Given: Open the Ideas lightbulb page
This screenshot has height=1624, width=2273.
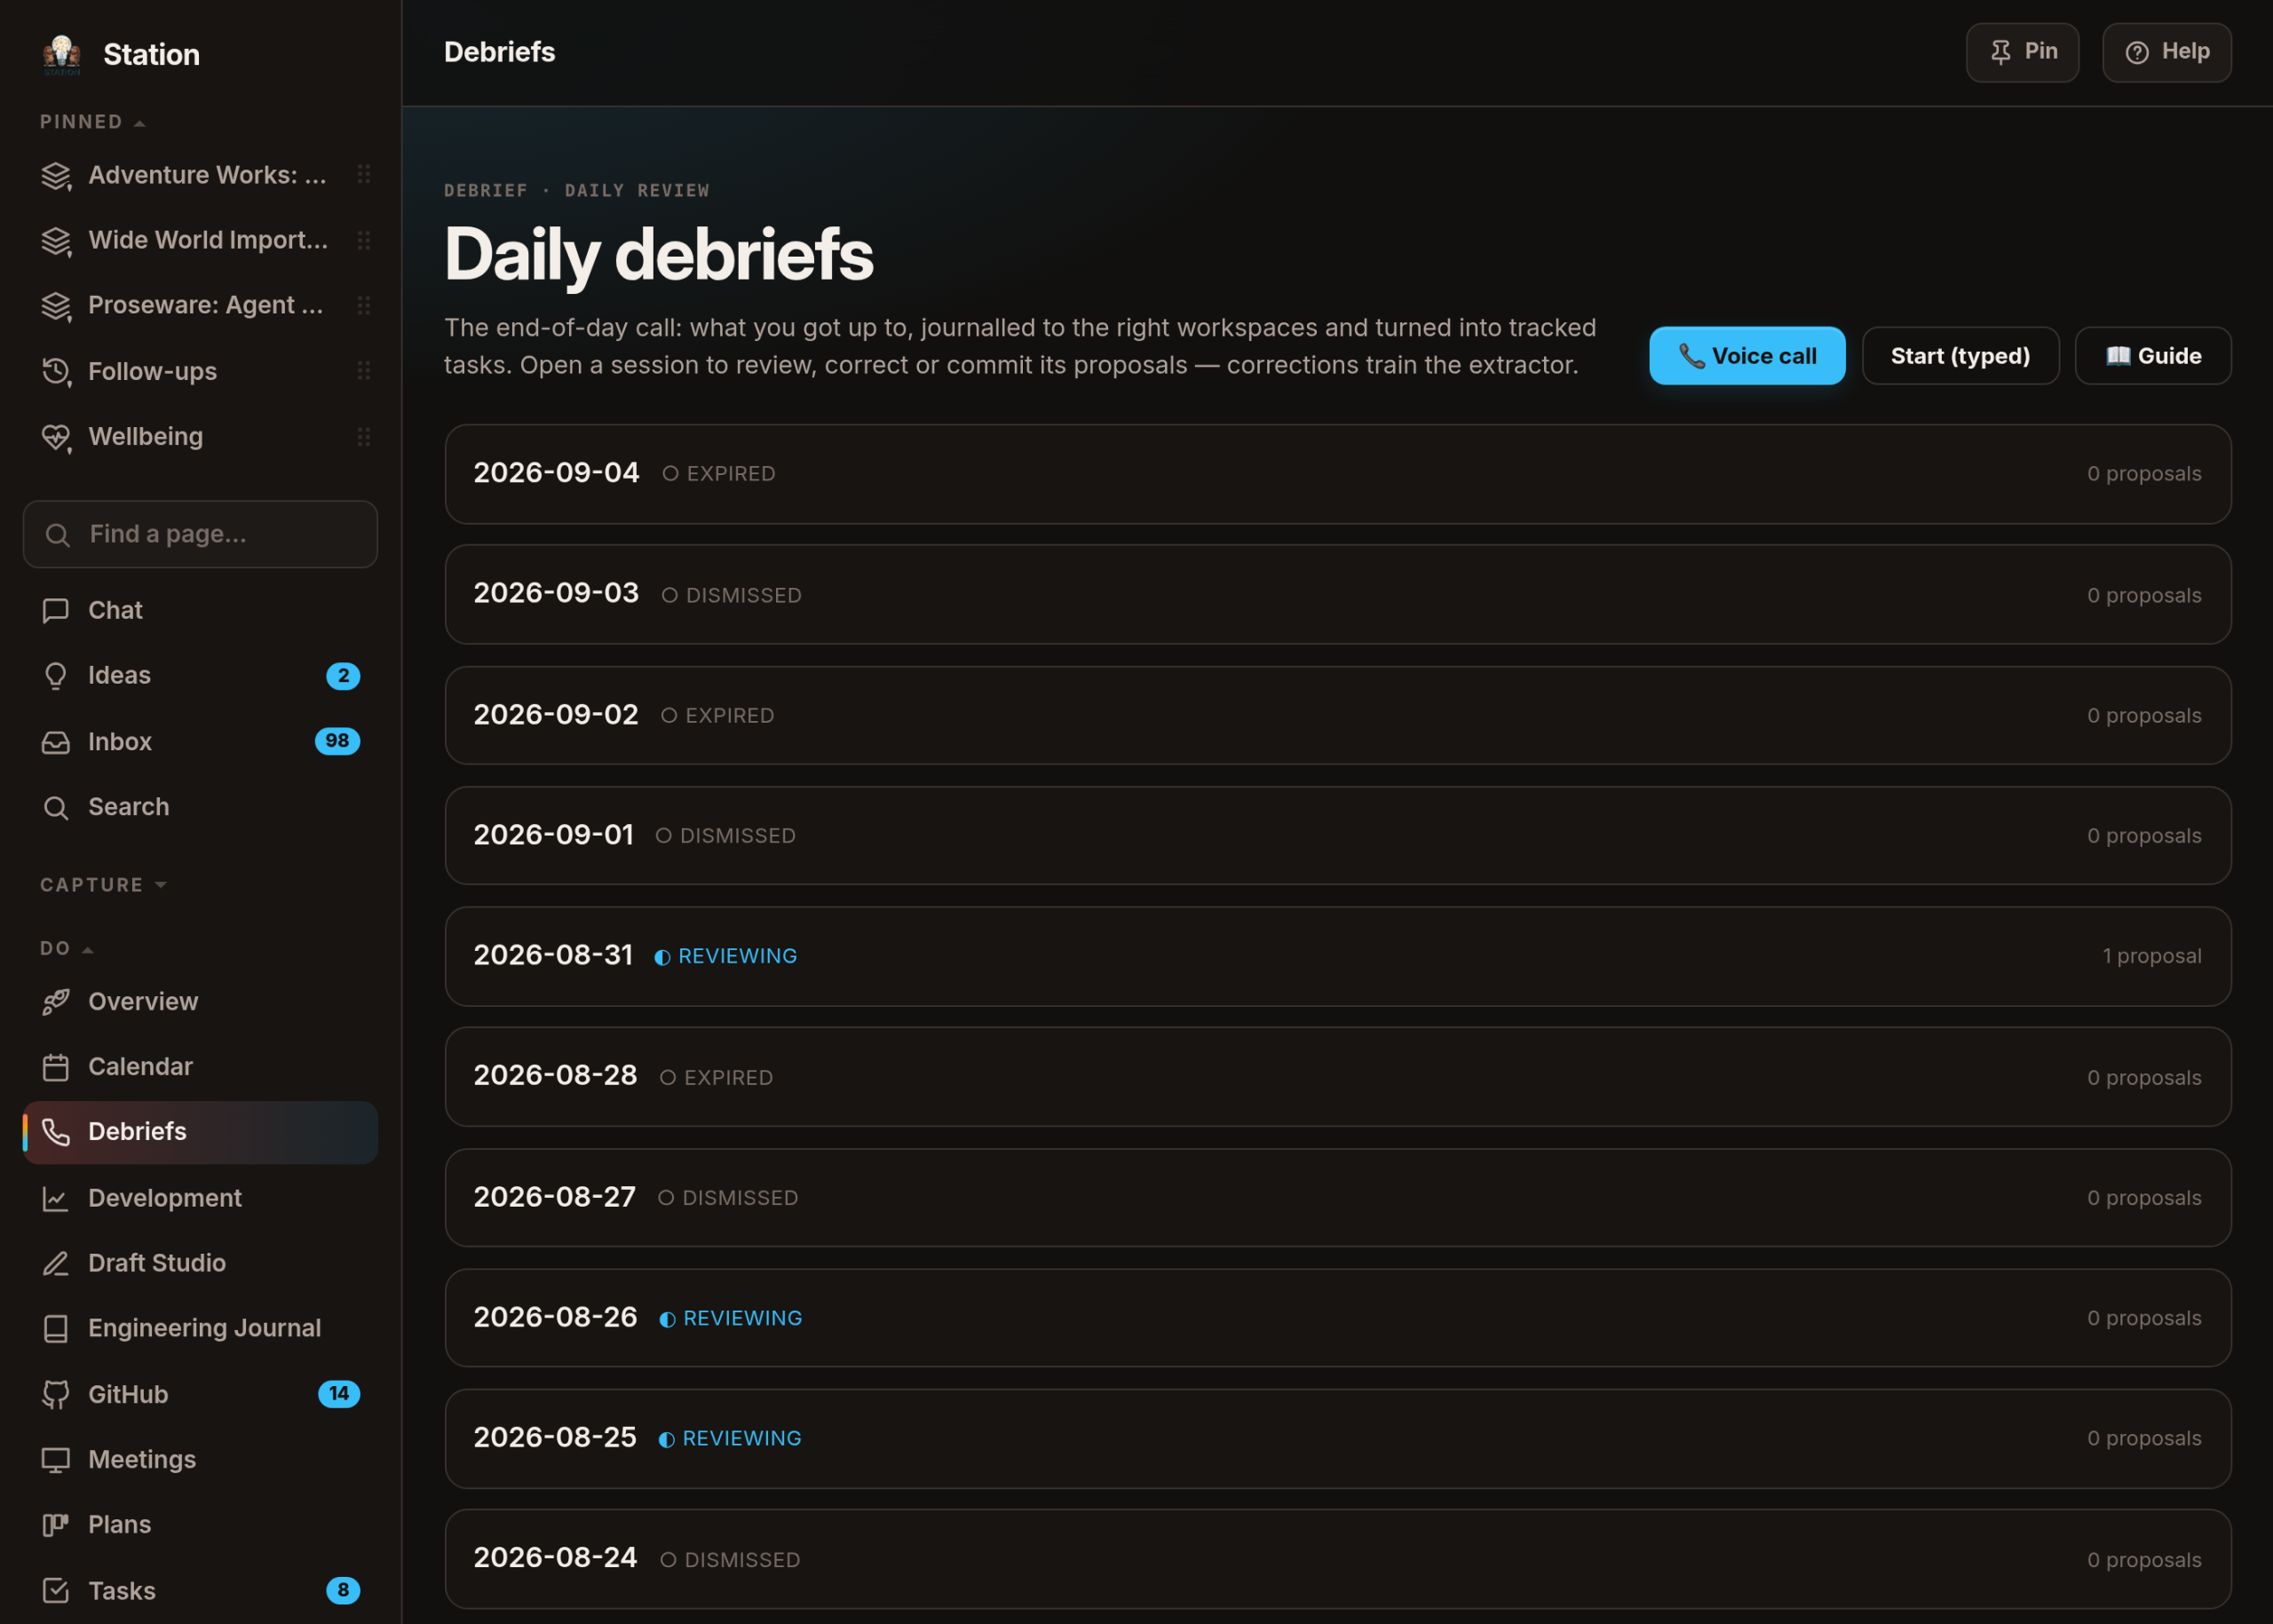Looking at the screenshot, I should coord(200,676).
